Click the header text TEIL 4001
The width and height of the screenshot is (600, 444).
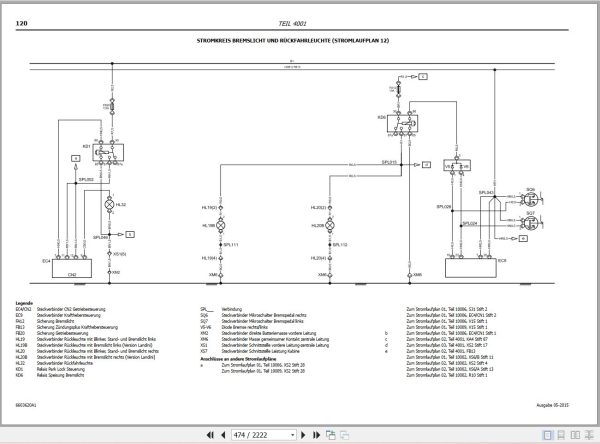pos(292,23)
